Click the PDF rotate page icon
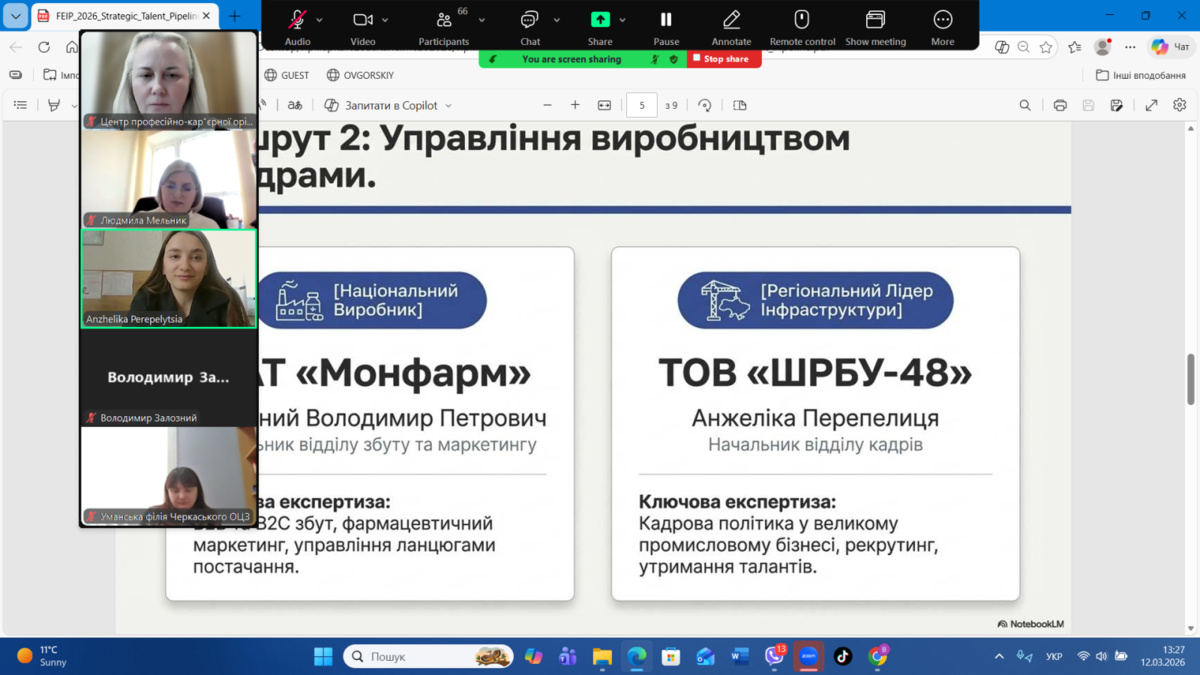1200x675 pixels. (x=705, y=105)
